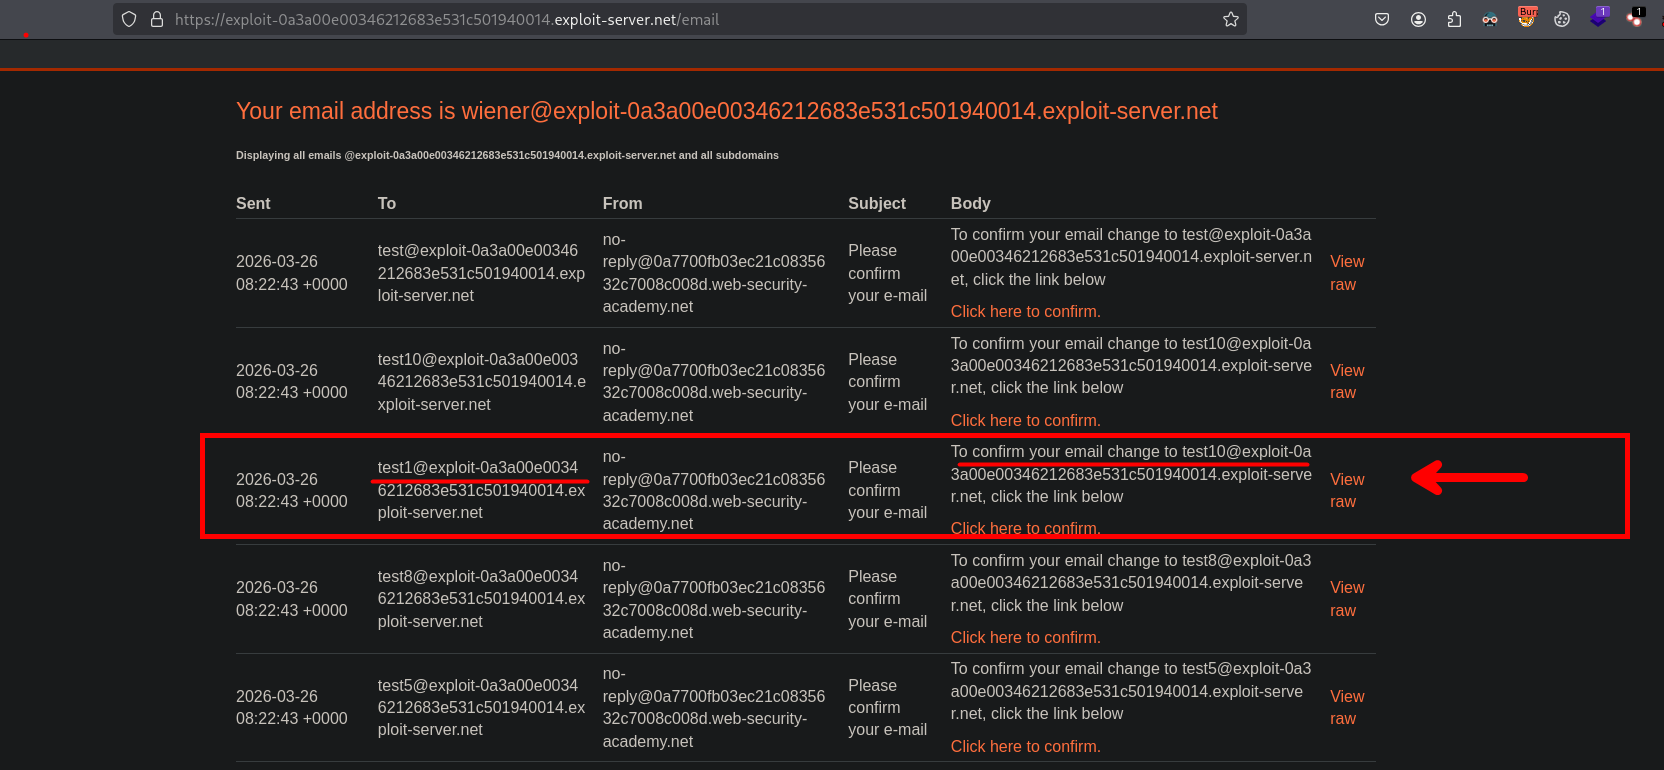The width and height of the screenshot is (1664, 770).
Task: Open View raw for email sent to test1@
Action: [x=1346, y=490]
